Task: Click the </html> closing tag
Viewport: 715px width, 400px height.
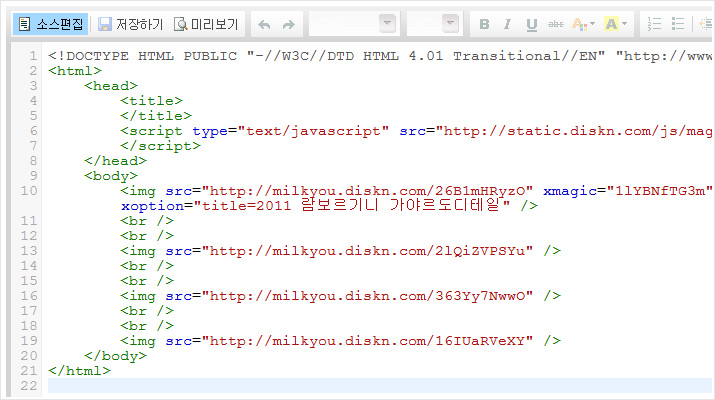Action: [x=79, y=371]
